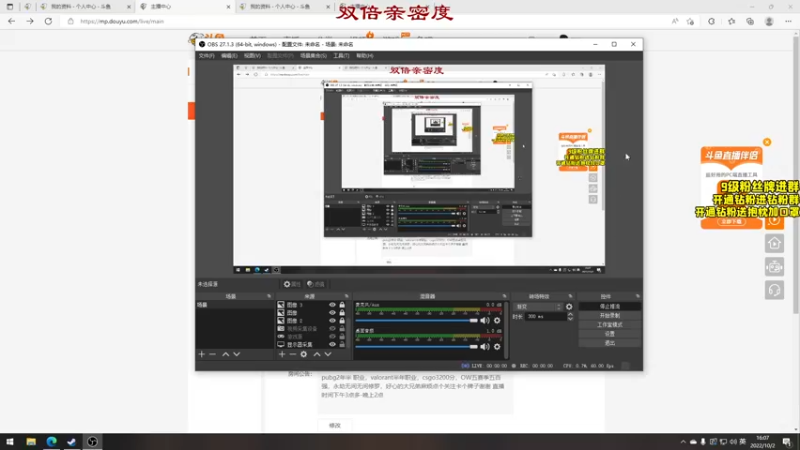This screenshot has height=450, width=800.
Task: Toggle lock on 游戏源 source
Action: [342, 337]
